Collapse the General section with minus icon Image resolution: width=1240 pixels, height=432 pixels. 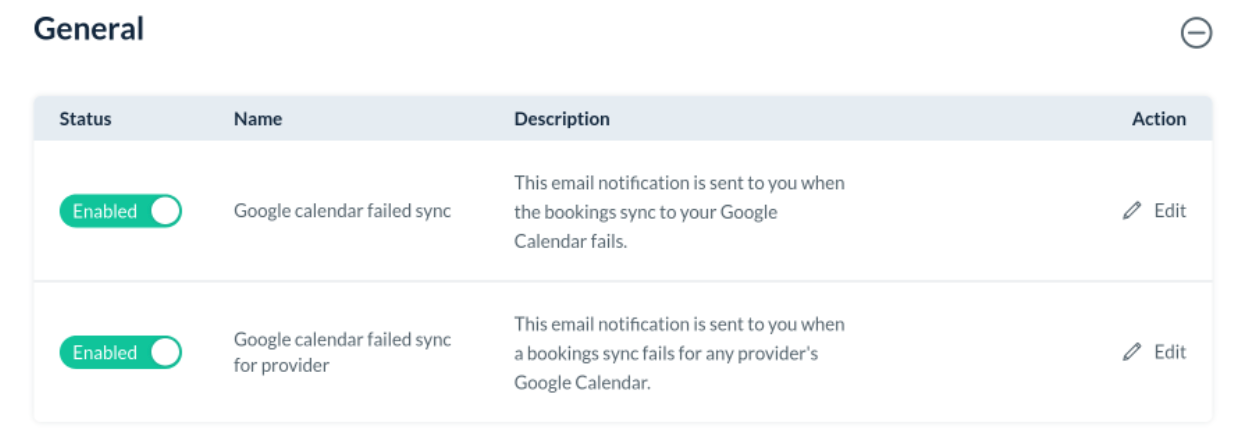tap(1196, 33)
